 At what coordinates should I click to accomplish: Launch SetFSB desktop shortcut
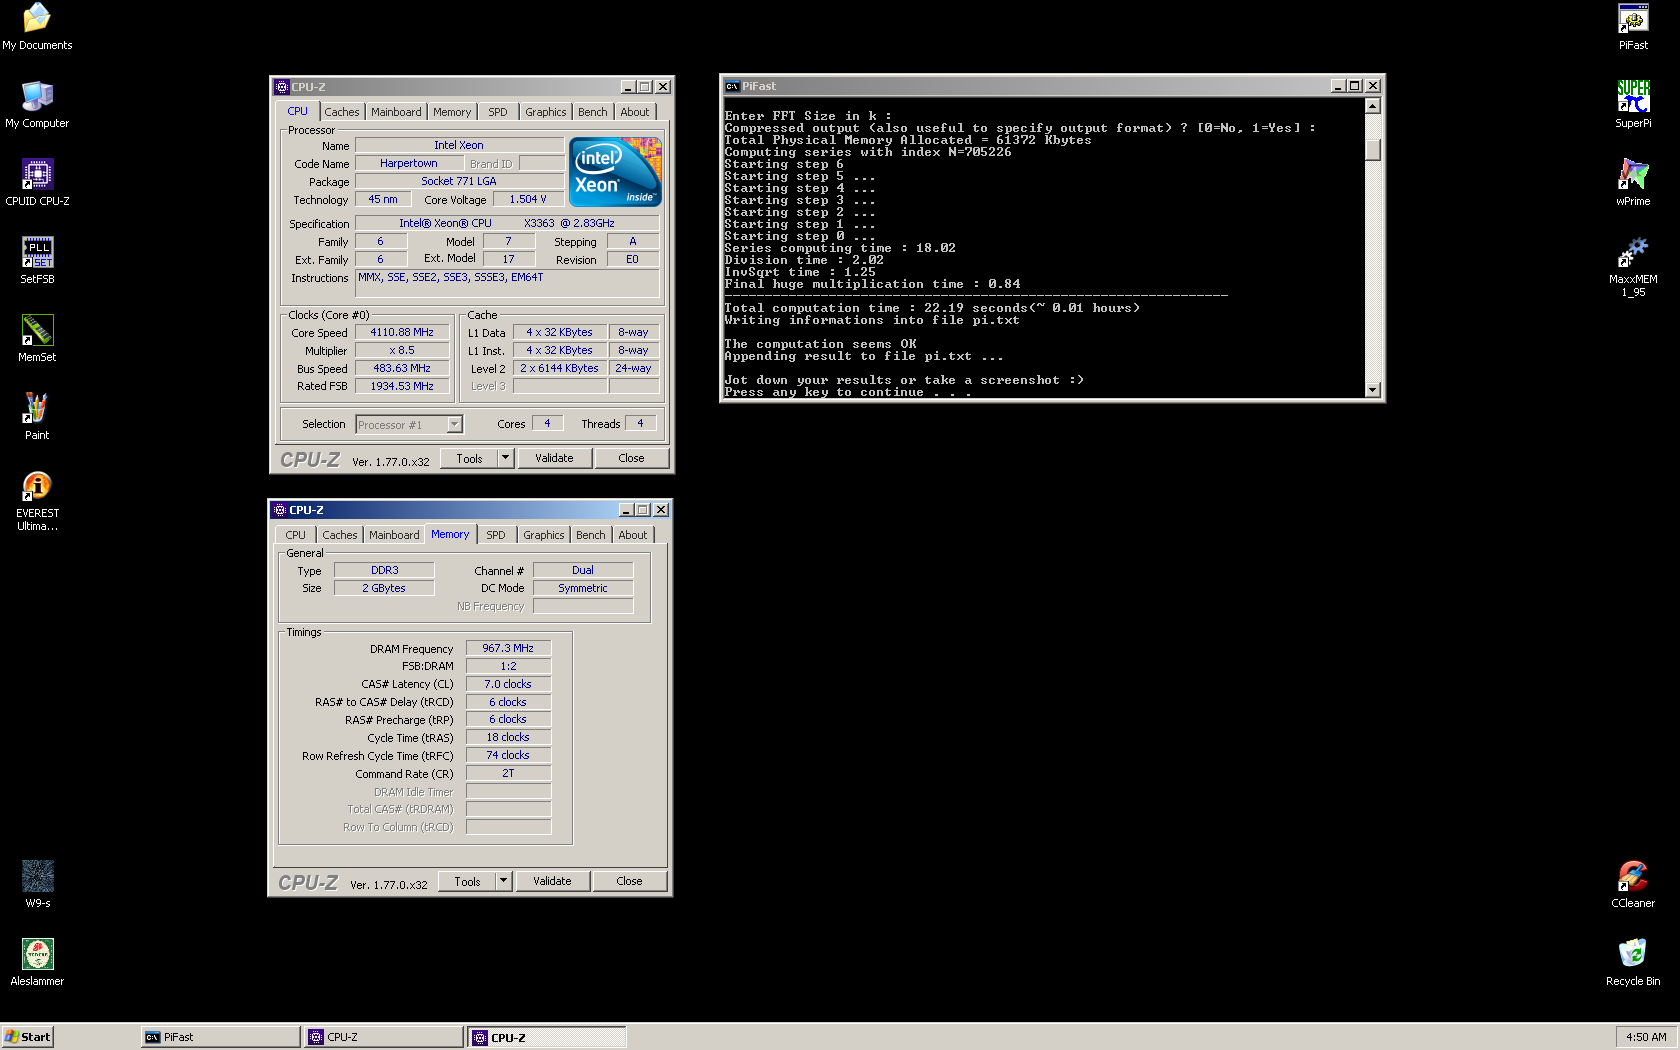point(37,260)
